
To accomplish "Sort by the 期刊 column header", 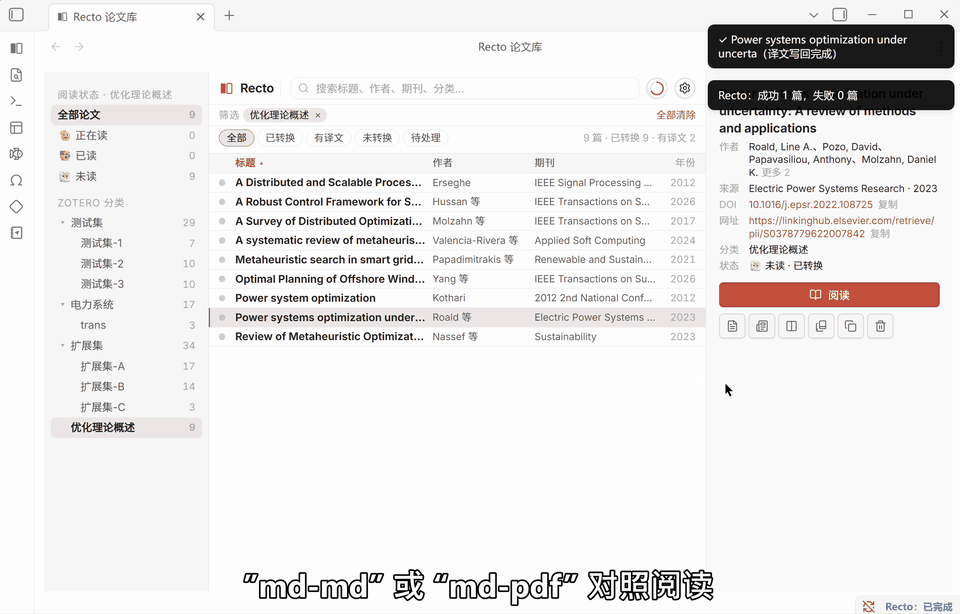I will (x=544, y=163).
